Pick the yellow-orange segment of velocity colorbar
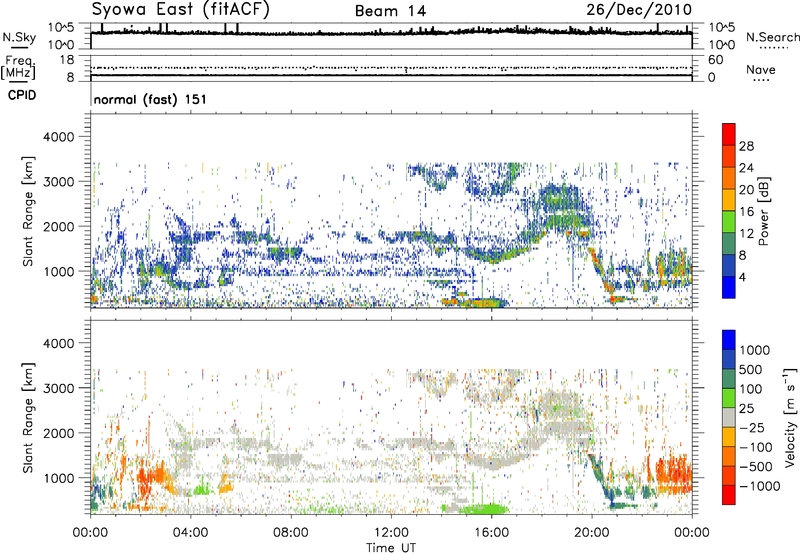800x554 pixels. [x=729, y=437]
